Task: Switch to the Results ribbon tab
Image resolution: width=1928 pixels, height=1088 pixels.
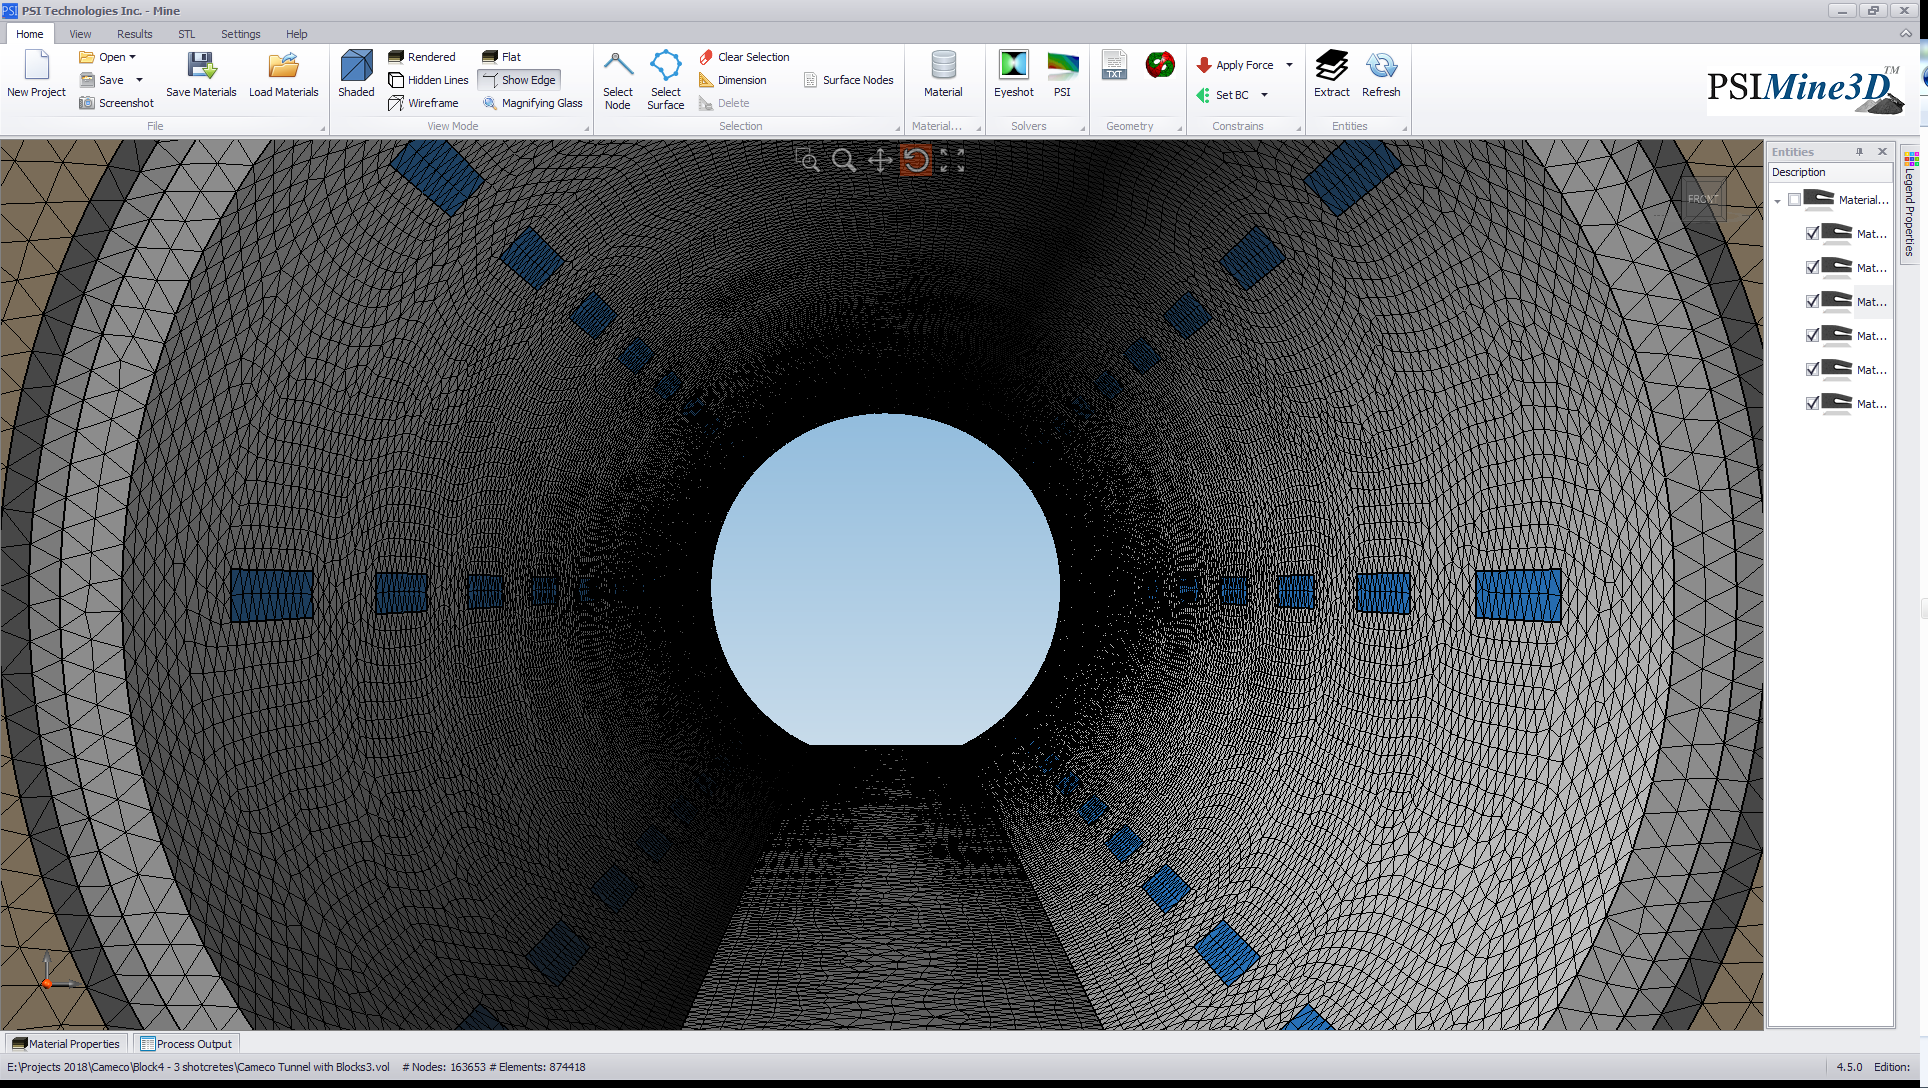Action: (x=135, y=34)
